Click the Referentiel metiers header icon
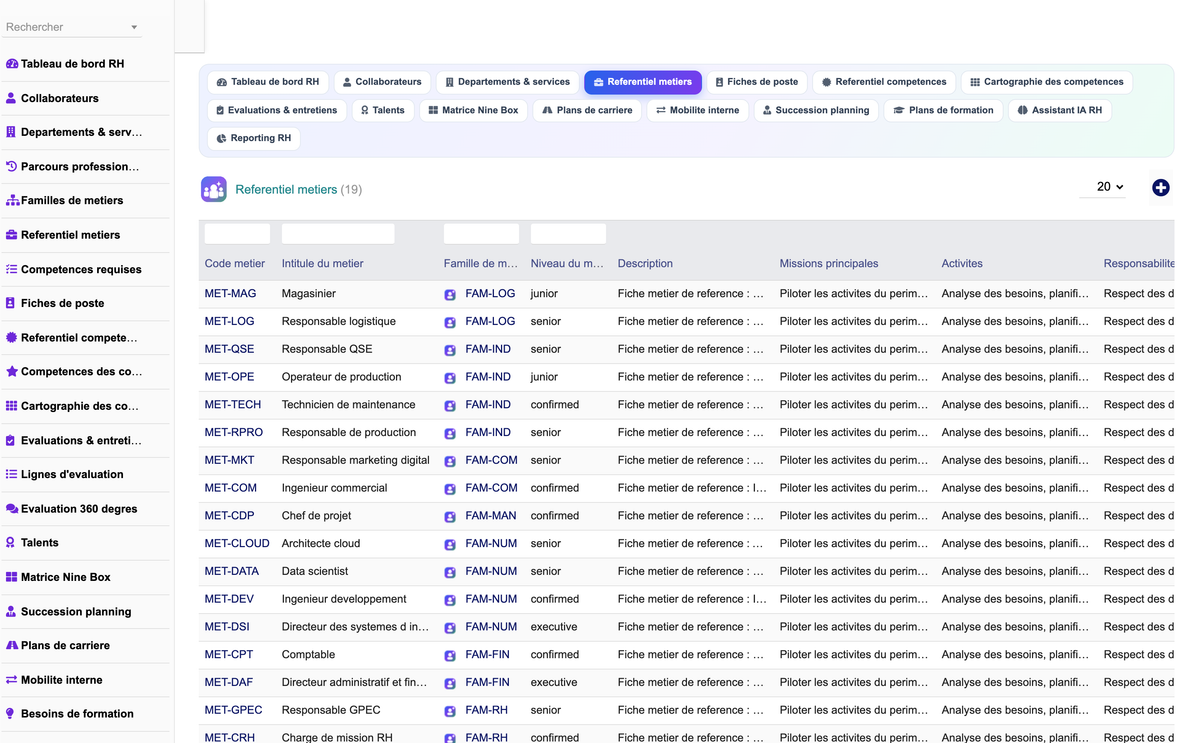This screenshot has height=743, width=1200. [214, 189]
